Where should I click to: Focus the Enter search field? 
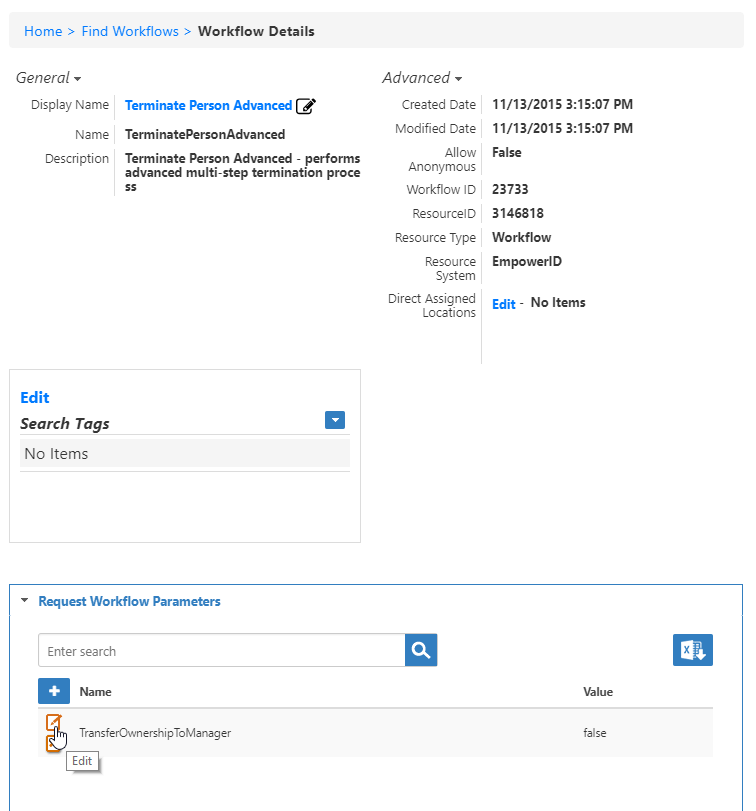point(221,651)
